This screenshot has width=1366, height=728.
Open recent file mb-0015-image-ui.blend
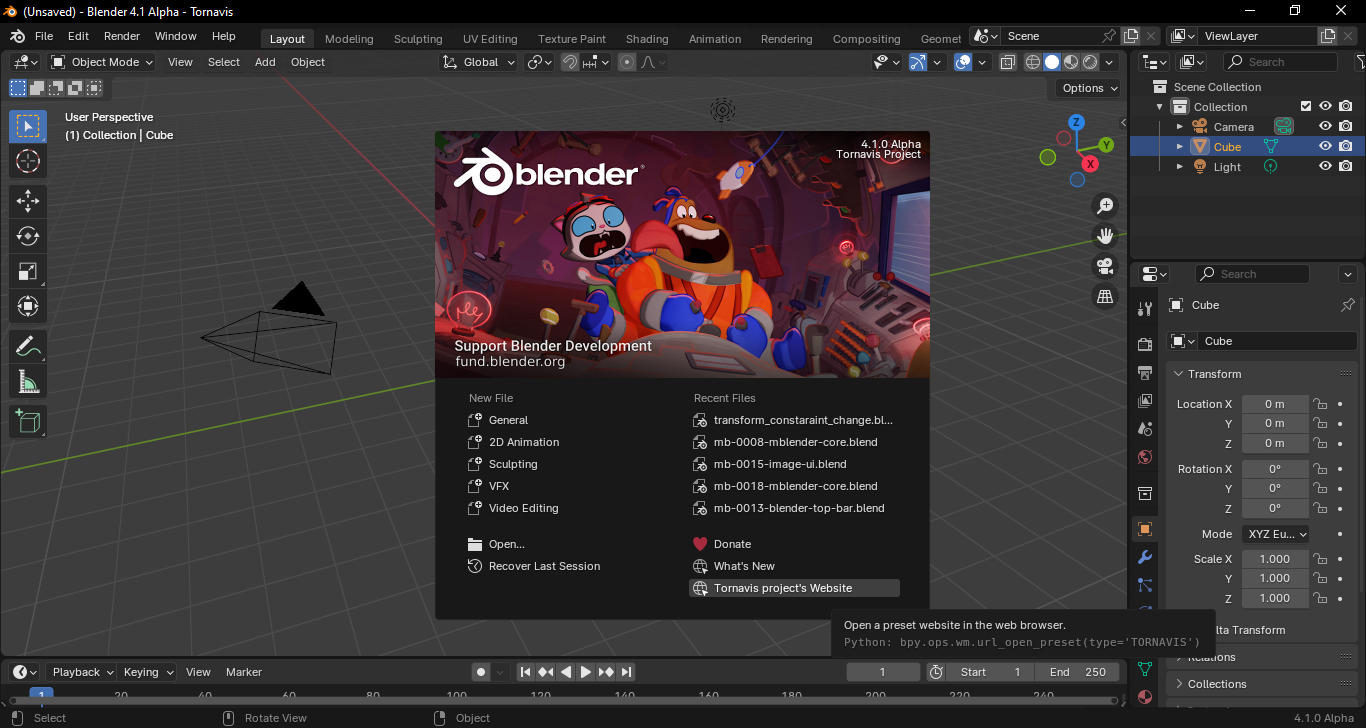(780, 464)
